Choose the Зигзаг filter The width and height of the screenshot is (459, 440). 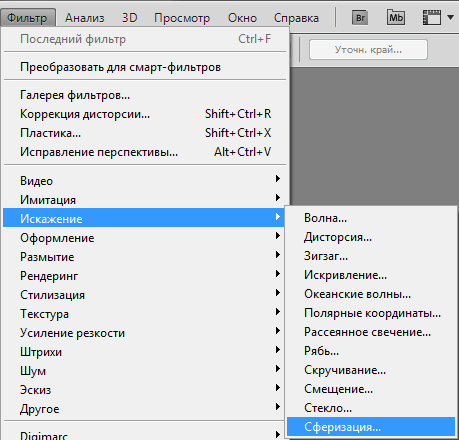pos(371,256)
